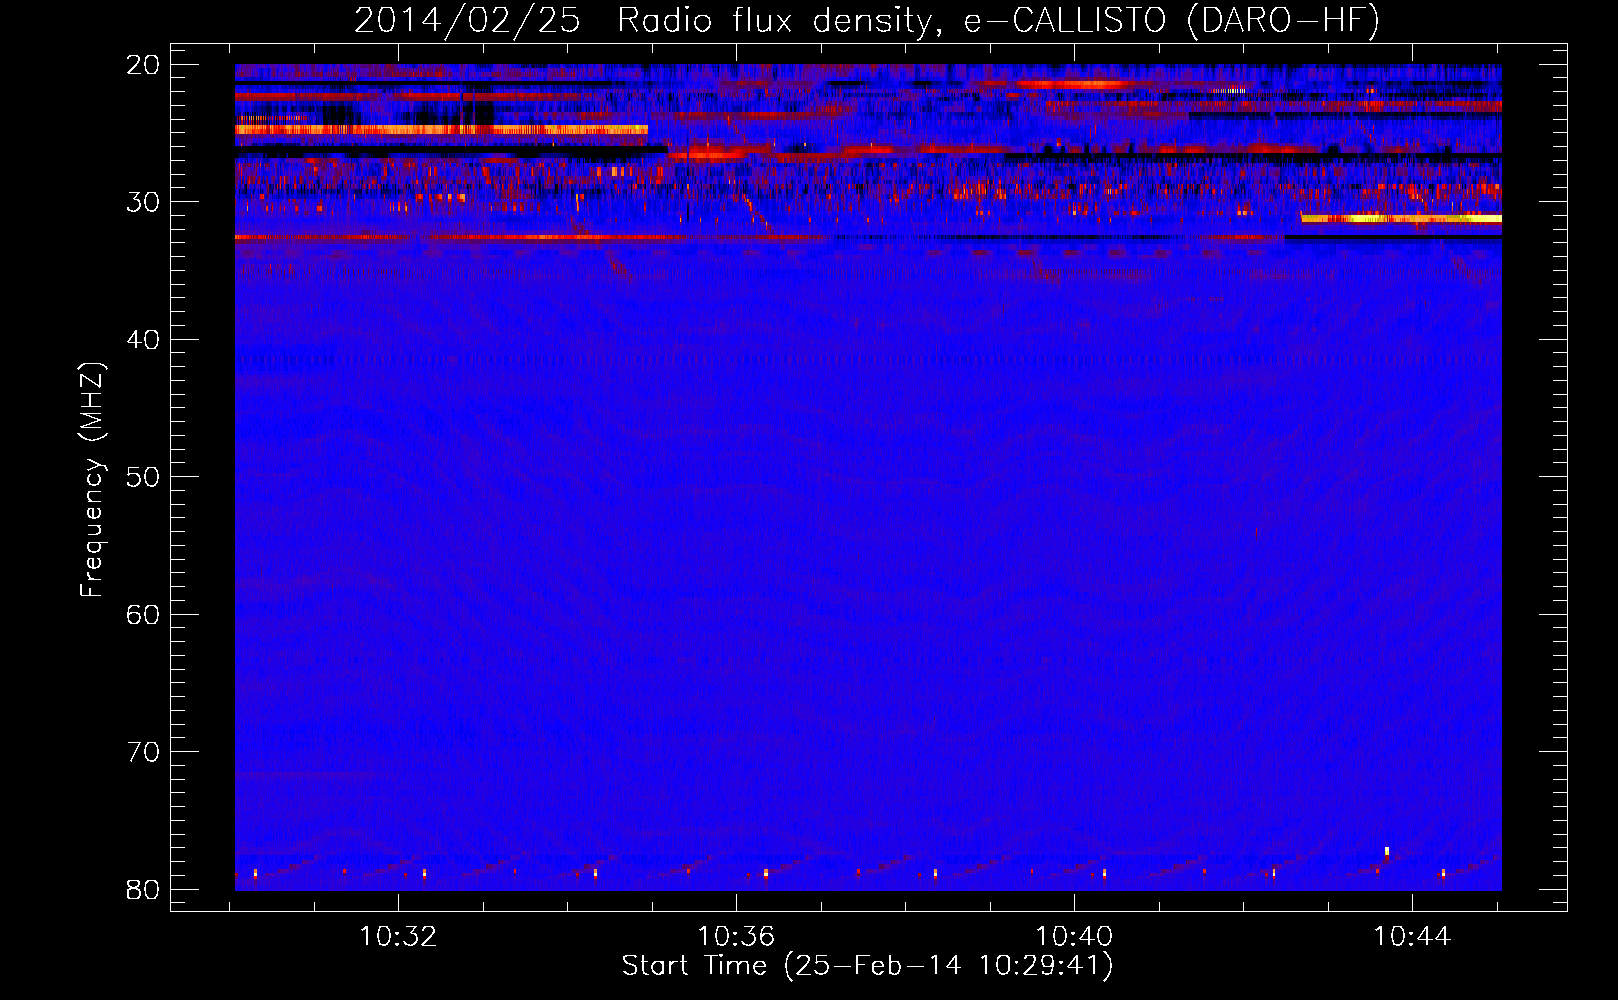Click the 50 frequency tick label

pos(143,477)
